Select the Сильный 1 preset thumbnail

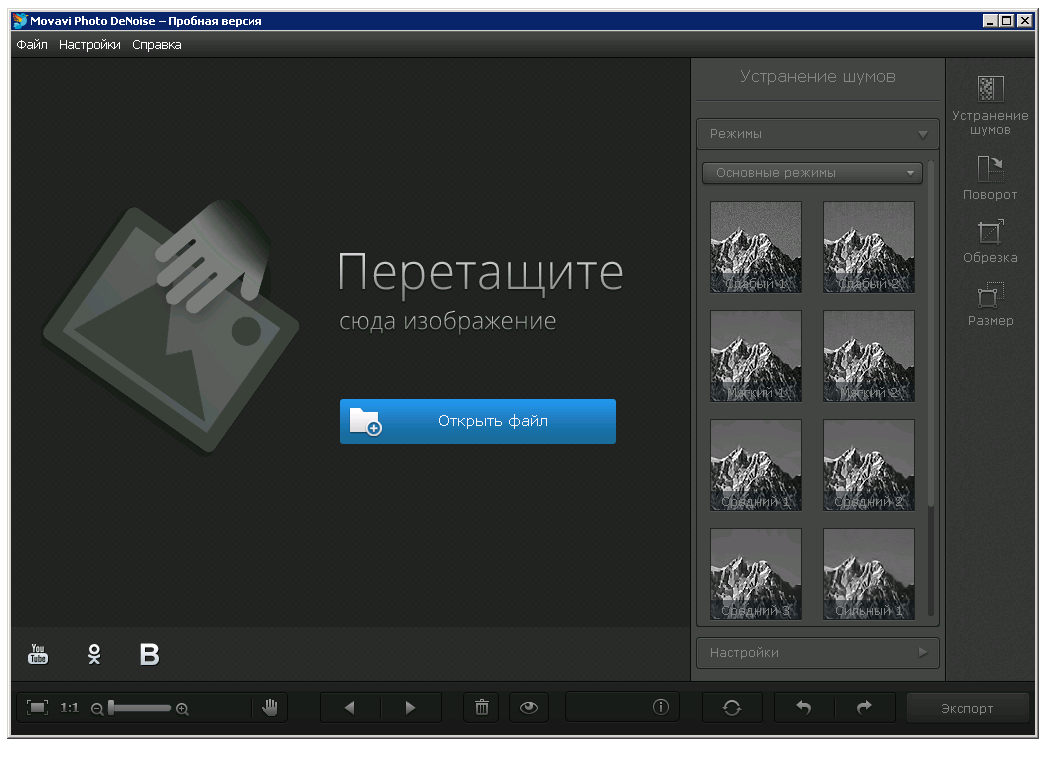pos(868,573)
